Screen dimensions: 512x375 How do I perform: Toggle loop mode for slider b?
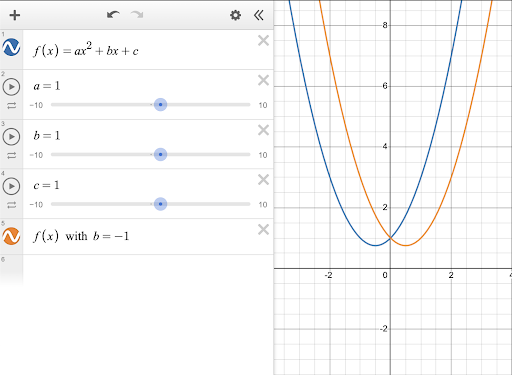(x=11, y=155)
